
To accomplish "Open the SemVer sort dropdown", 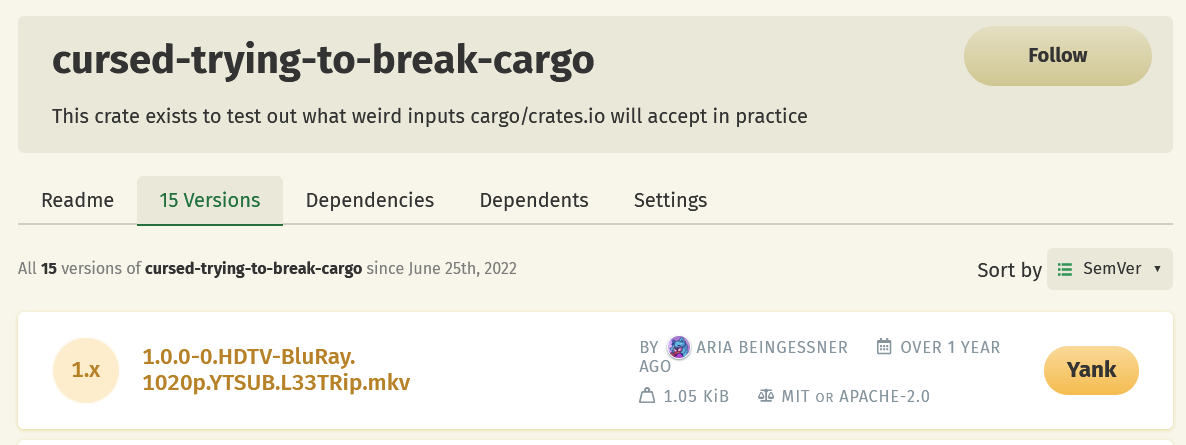I will click(1109, 269).
